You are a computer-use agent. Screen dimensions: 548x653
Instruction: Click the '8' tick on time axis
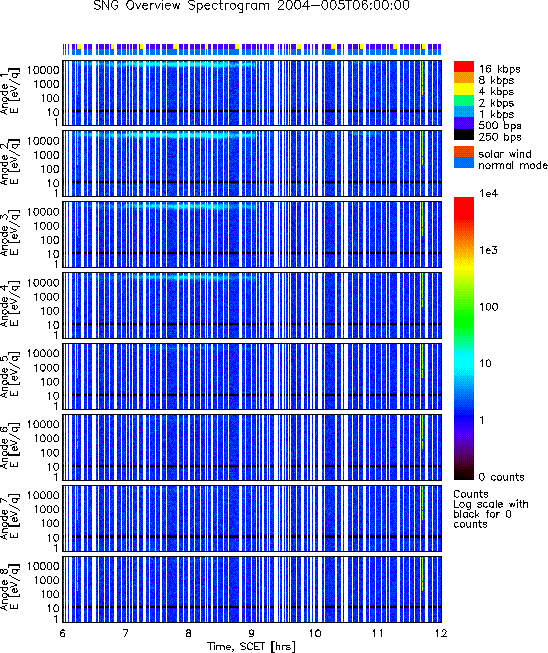[189, 633]
